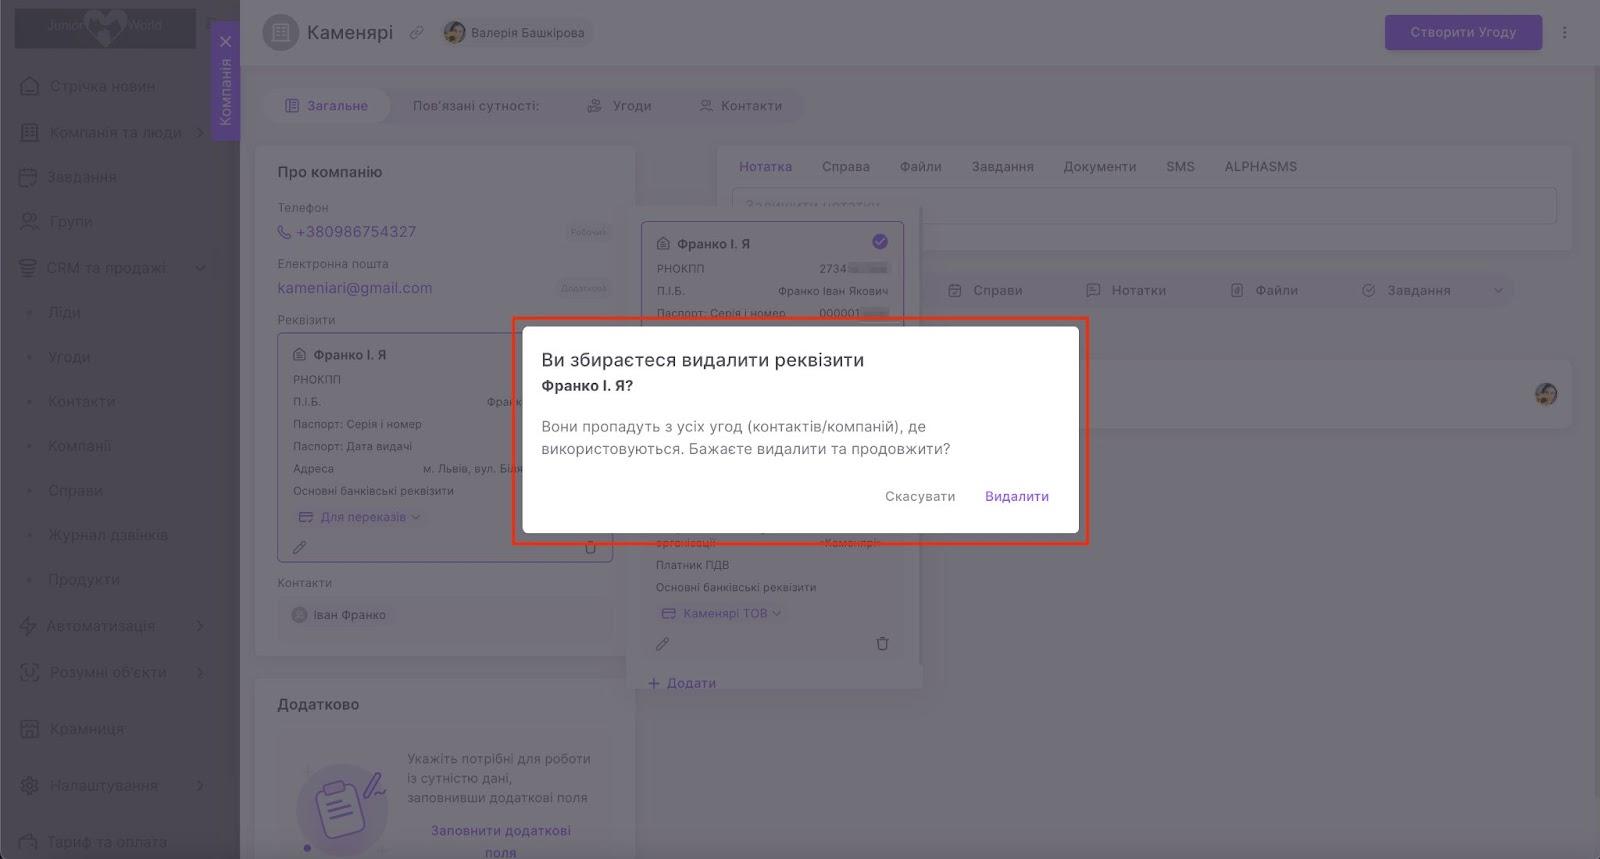Open the Завдання calendar icon in the sidebar
This screenshot has width=1600, height=859.
[28, 177]
